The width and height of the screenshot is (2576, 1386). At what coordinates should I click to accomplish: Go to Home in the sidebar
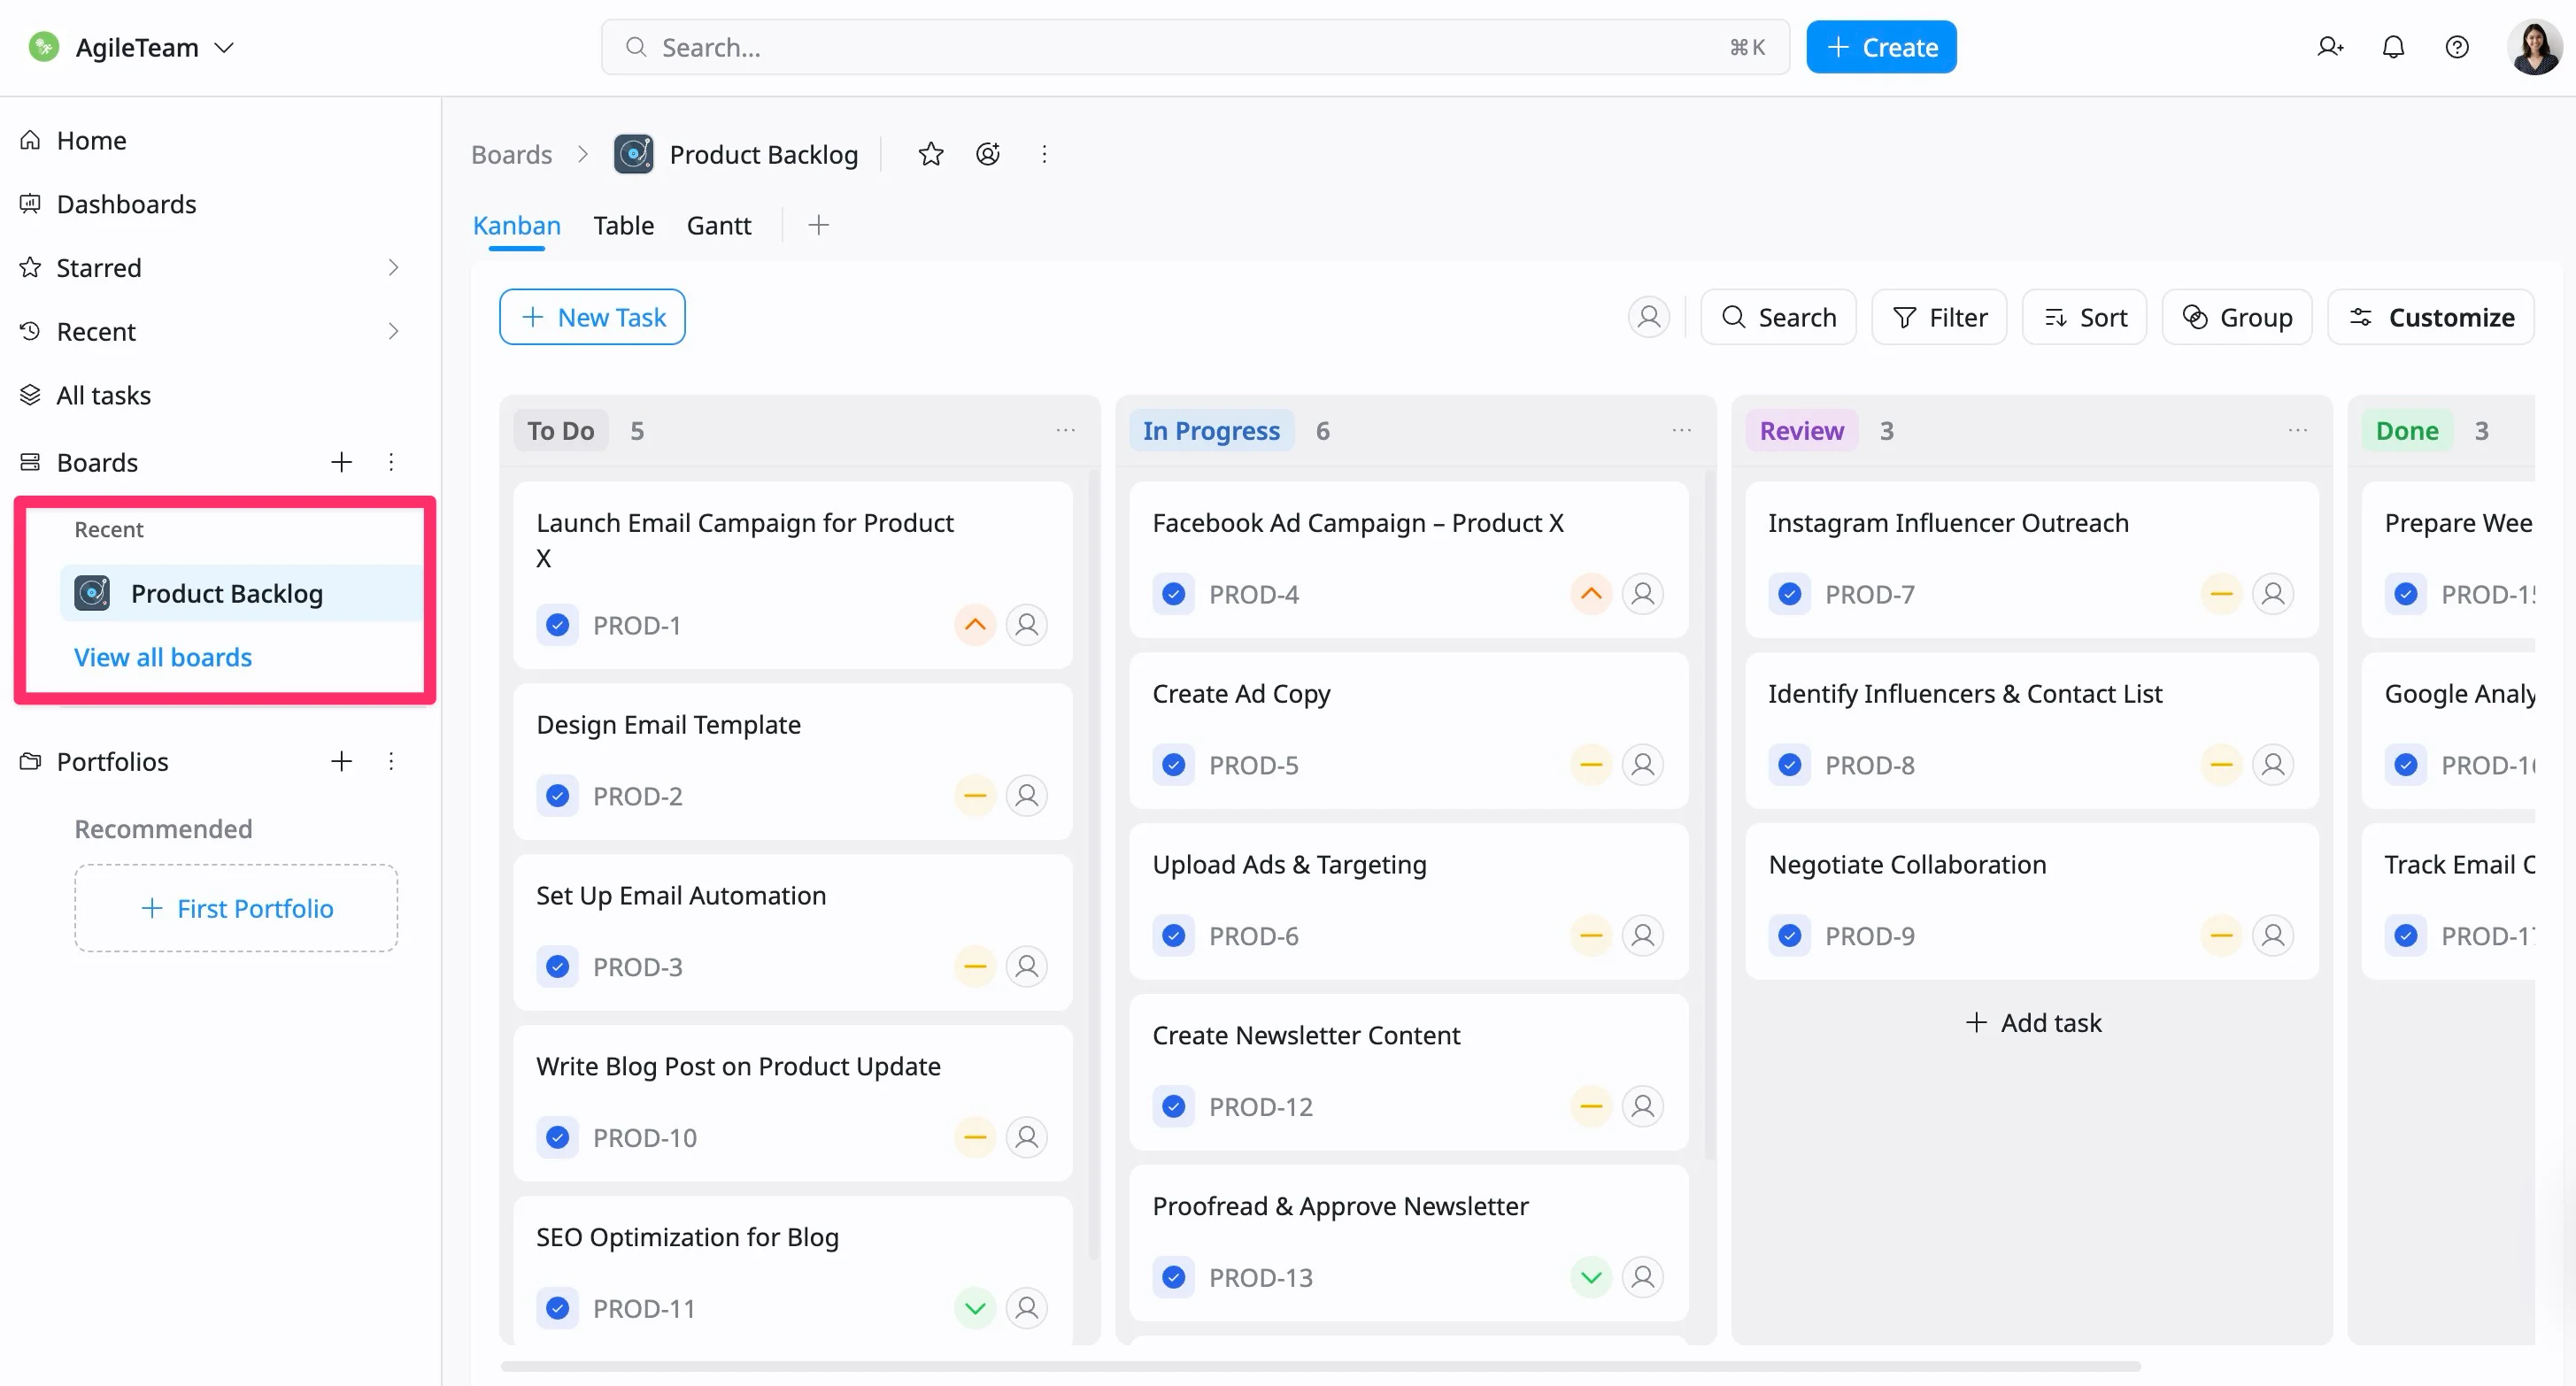click(91, 140)
